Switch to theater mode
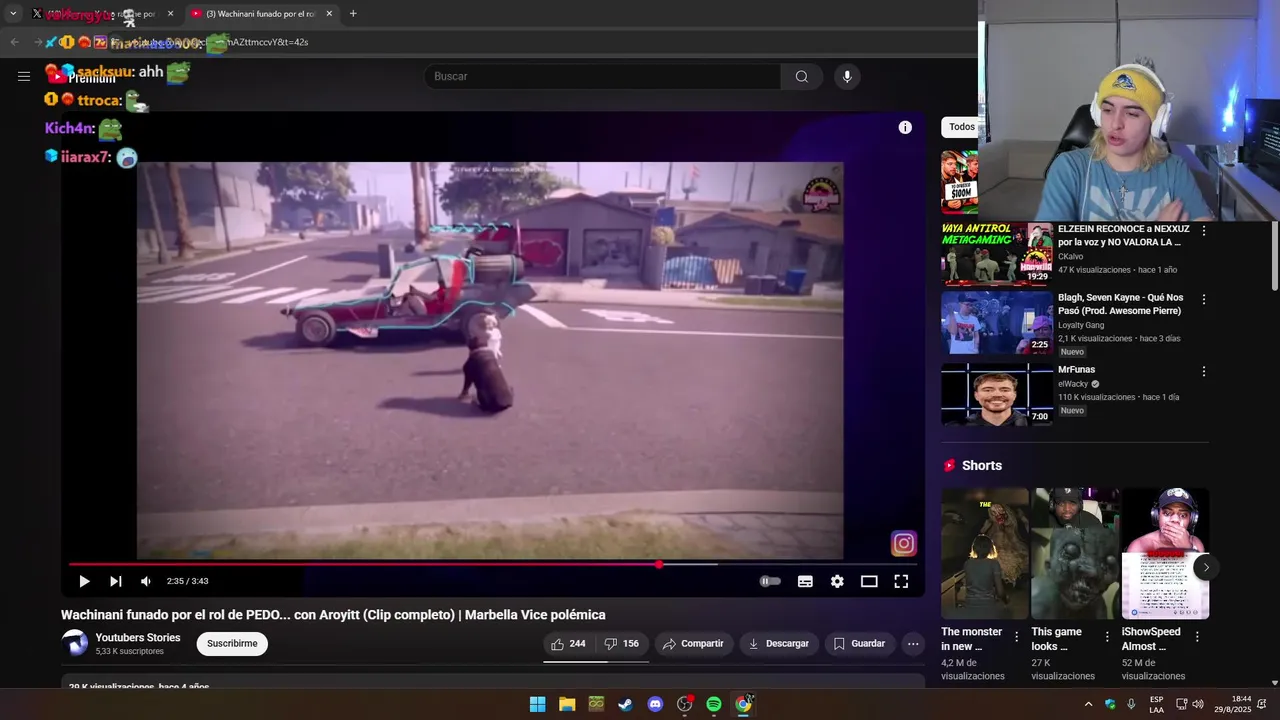Image resolution: width=1280 pixels, height=720 pixels. [869, 581]
